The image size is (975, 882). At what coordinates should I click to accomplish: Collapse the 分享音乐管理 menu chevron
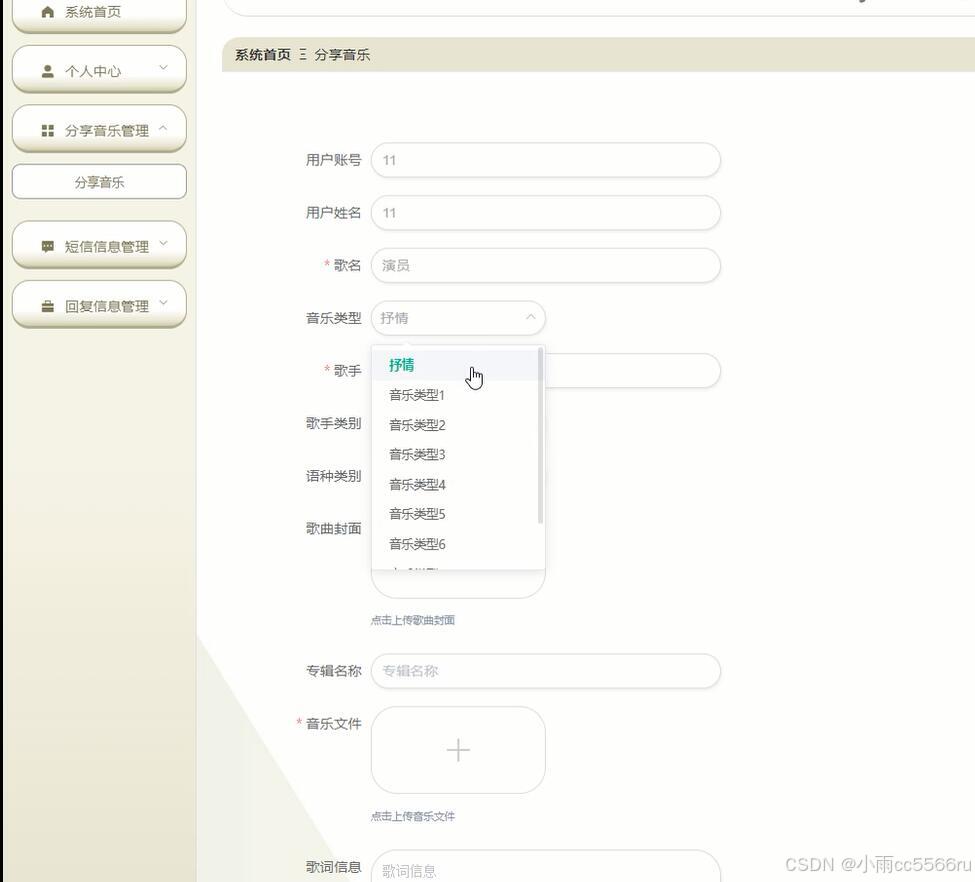coord(164,128)
